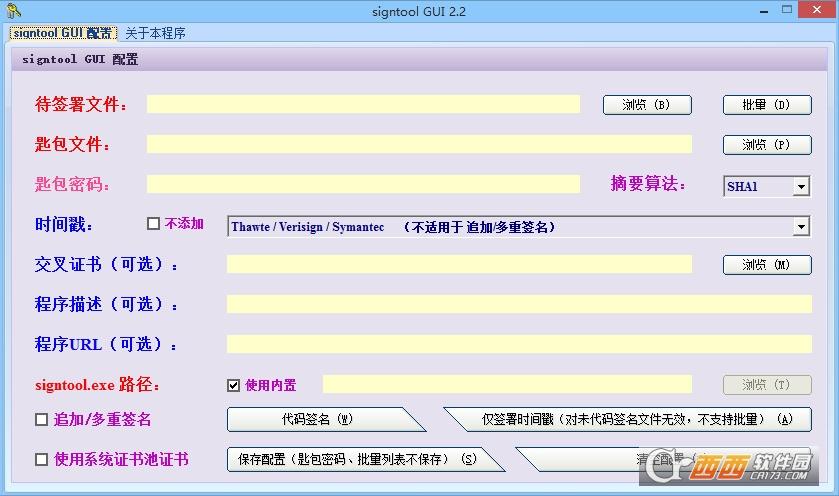The height and width of the screenshot is (496, 839).
Task: Click the signtool key icon in title bar
Action: pyautogui.click(x=13, y=11)
